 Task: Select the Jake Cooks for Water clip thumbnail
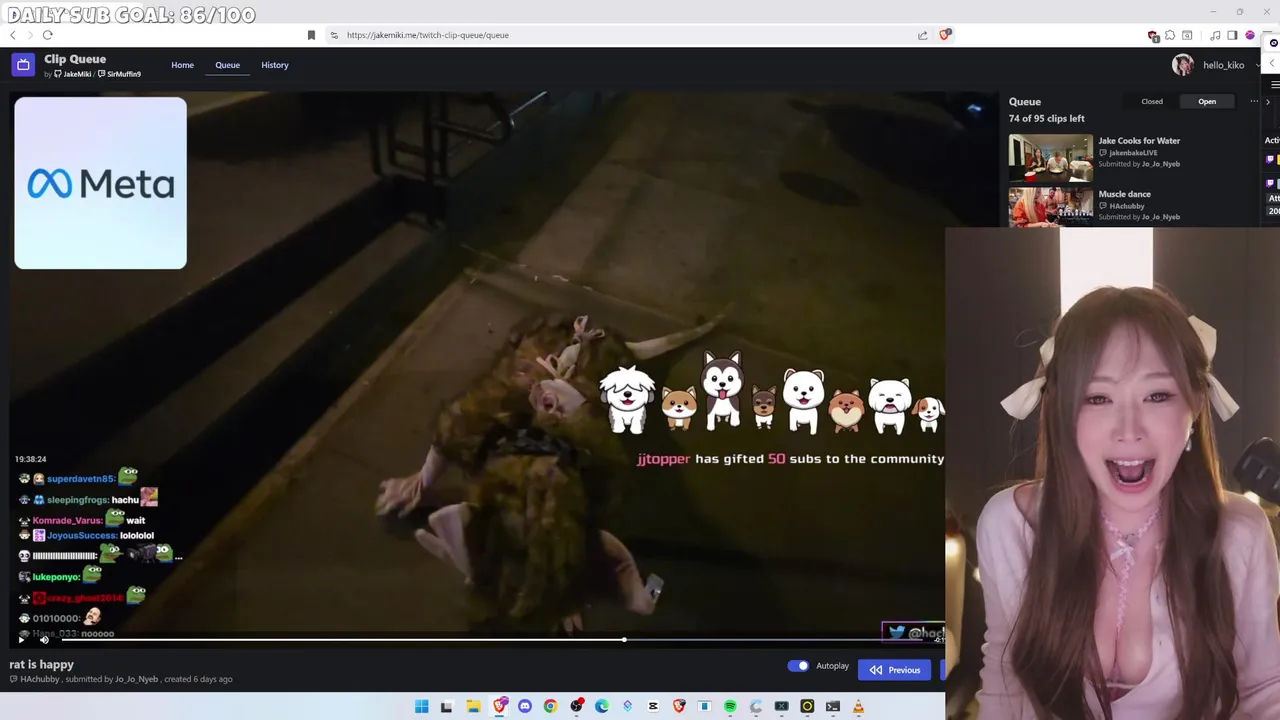click(x=1050, y=158)
